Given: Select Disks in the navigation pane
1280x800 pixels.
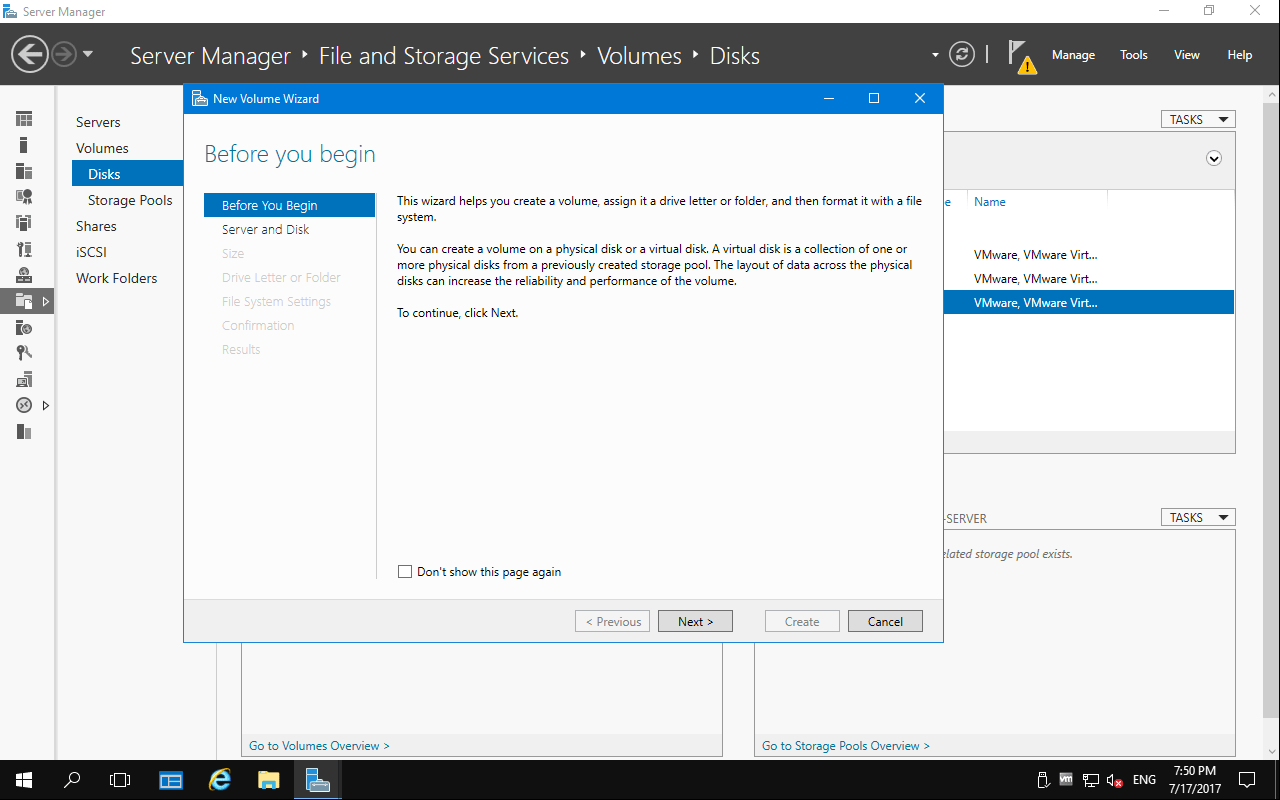Looking at the screenshot, I should click(x=127, y=174).
